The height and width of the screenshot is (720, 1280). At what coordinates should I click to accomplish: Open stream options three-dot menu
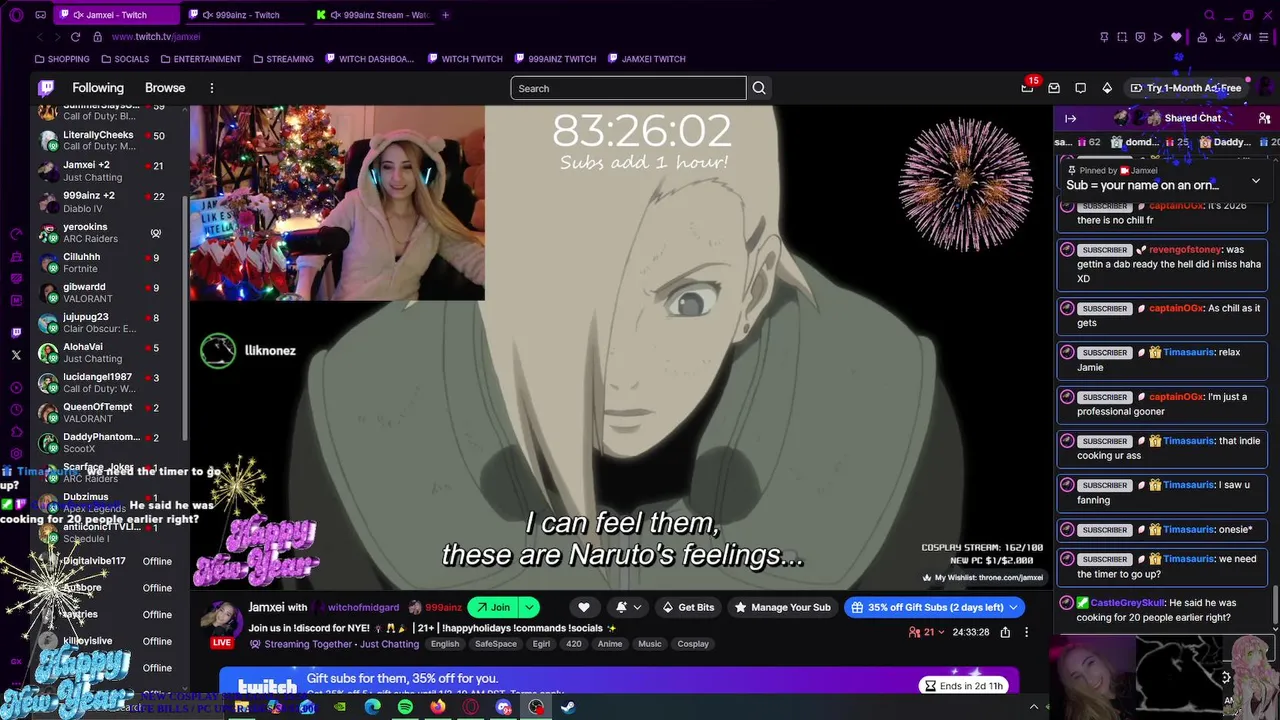coord(1026,632)
